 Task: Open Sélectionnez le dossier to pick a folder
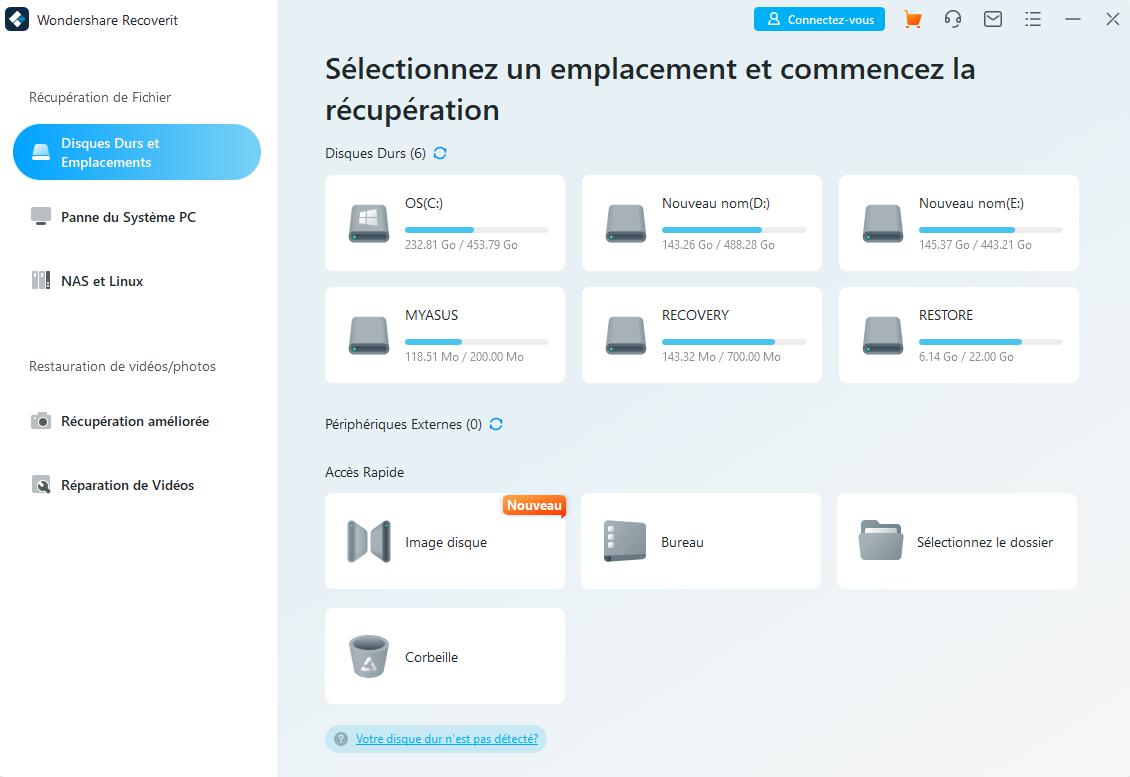(956, 541)
